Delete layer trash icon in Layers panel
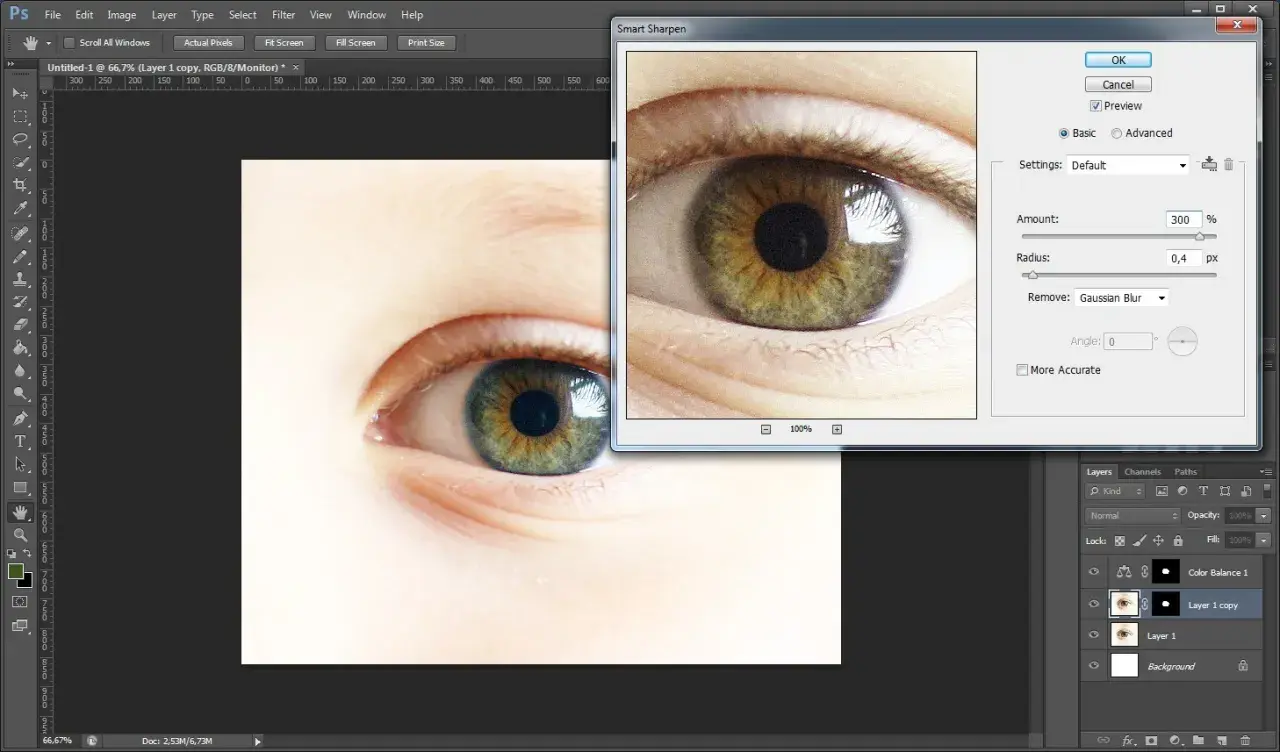The width and height of the screenshot is (1280, 752). [1245, 741]
